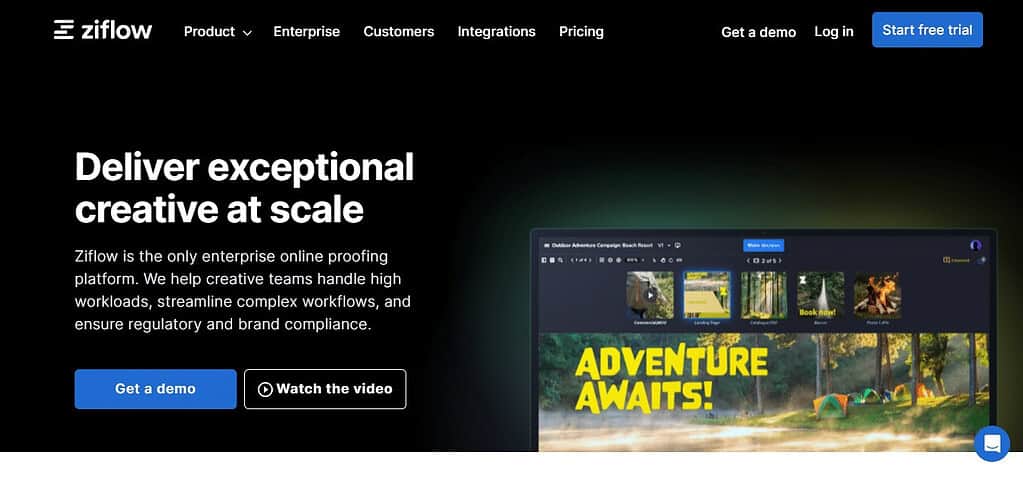Viewport: 1023px width, 477px height.
Task: Go to next proof arrow beside 2 of 5
Action: (x=780, y=260)
